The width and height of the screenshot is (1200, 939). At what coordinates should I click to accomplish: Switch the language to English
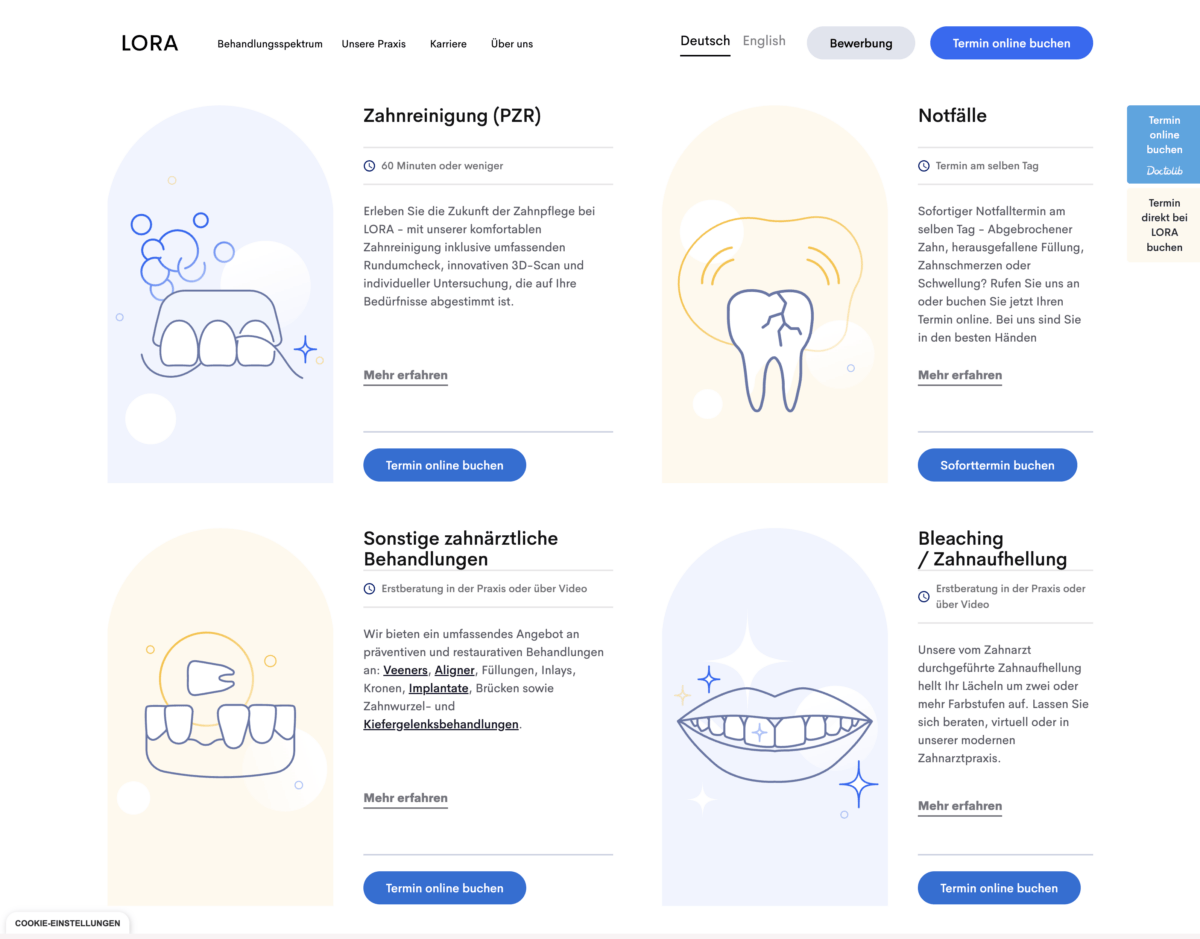764,41
